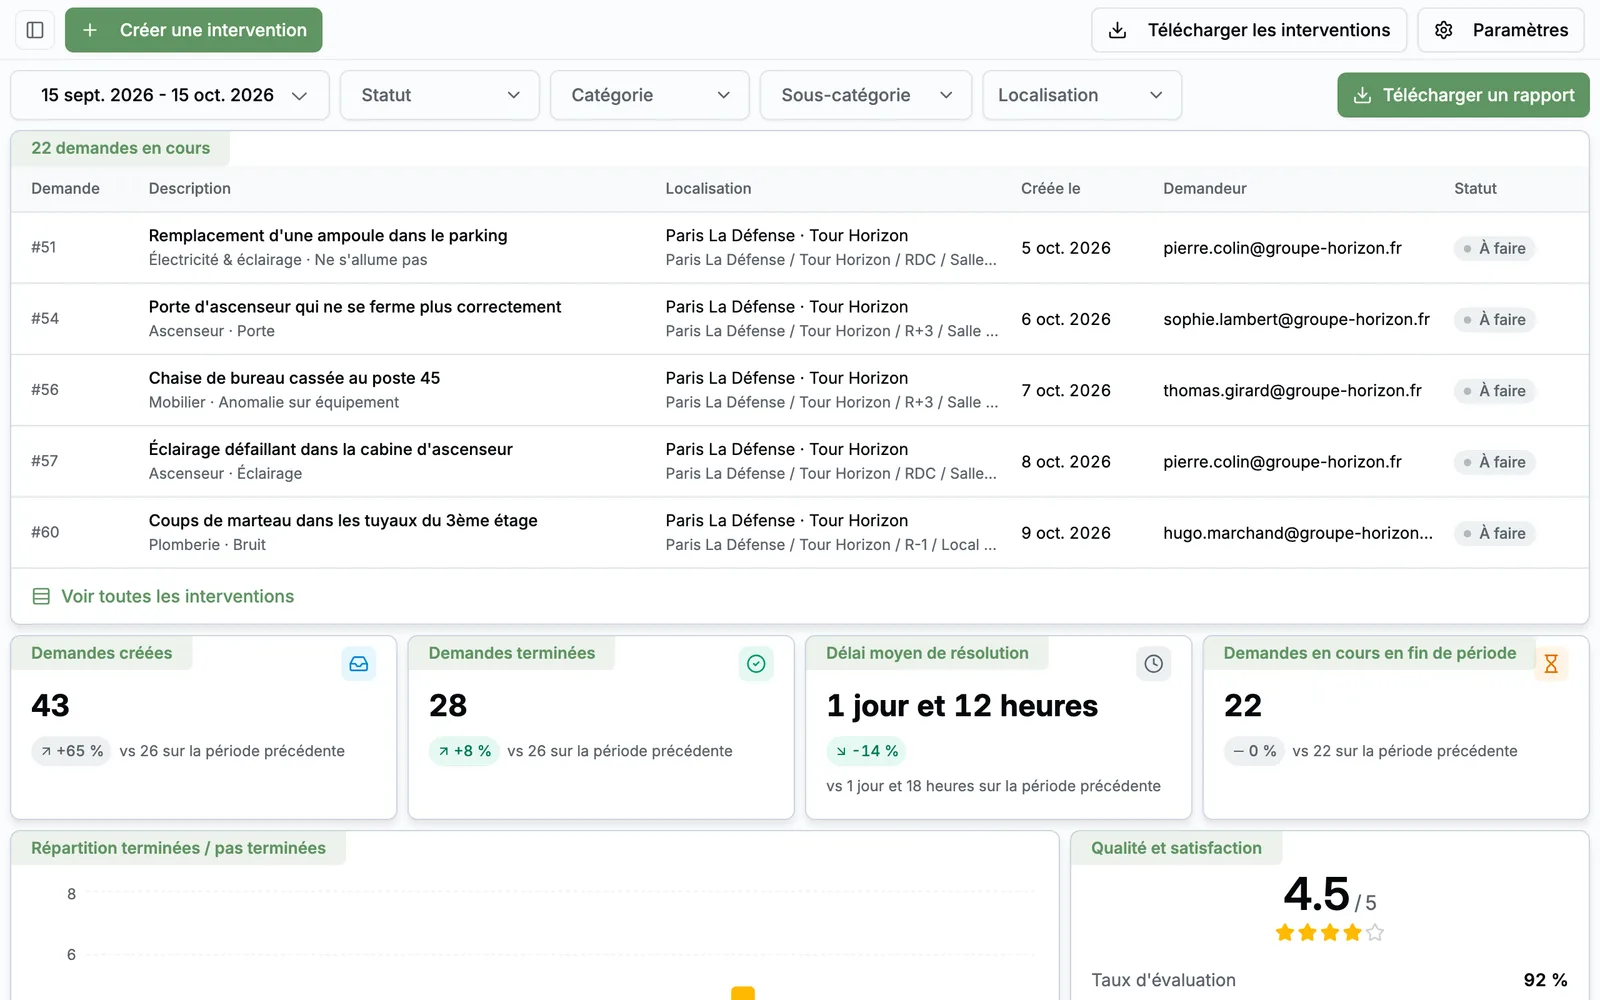
Task: Click the clock icon on Délai moyen card
Action: (1154, 664)
